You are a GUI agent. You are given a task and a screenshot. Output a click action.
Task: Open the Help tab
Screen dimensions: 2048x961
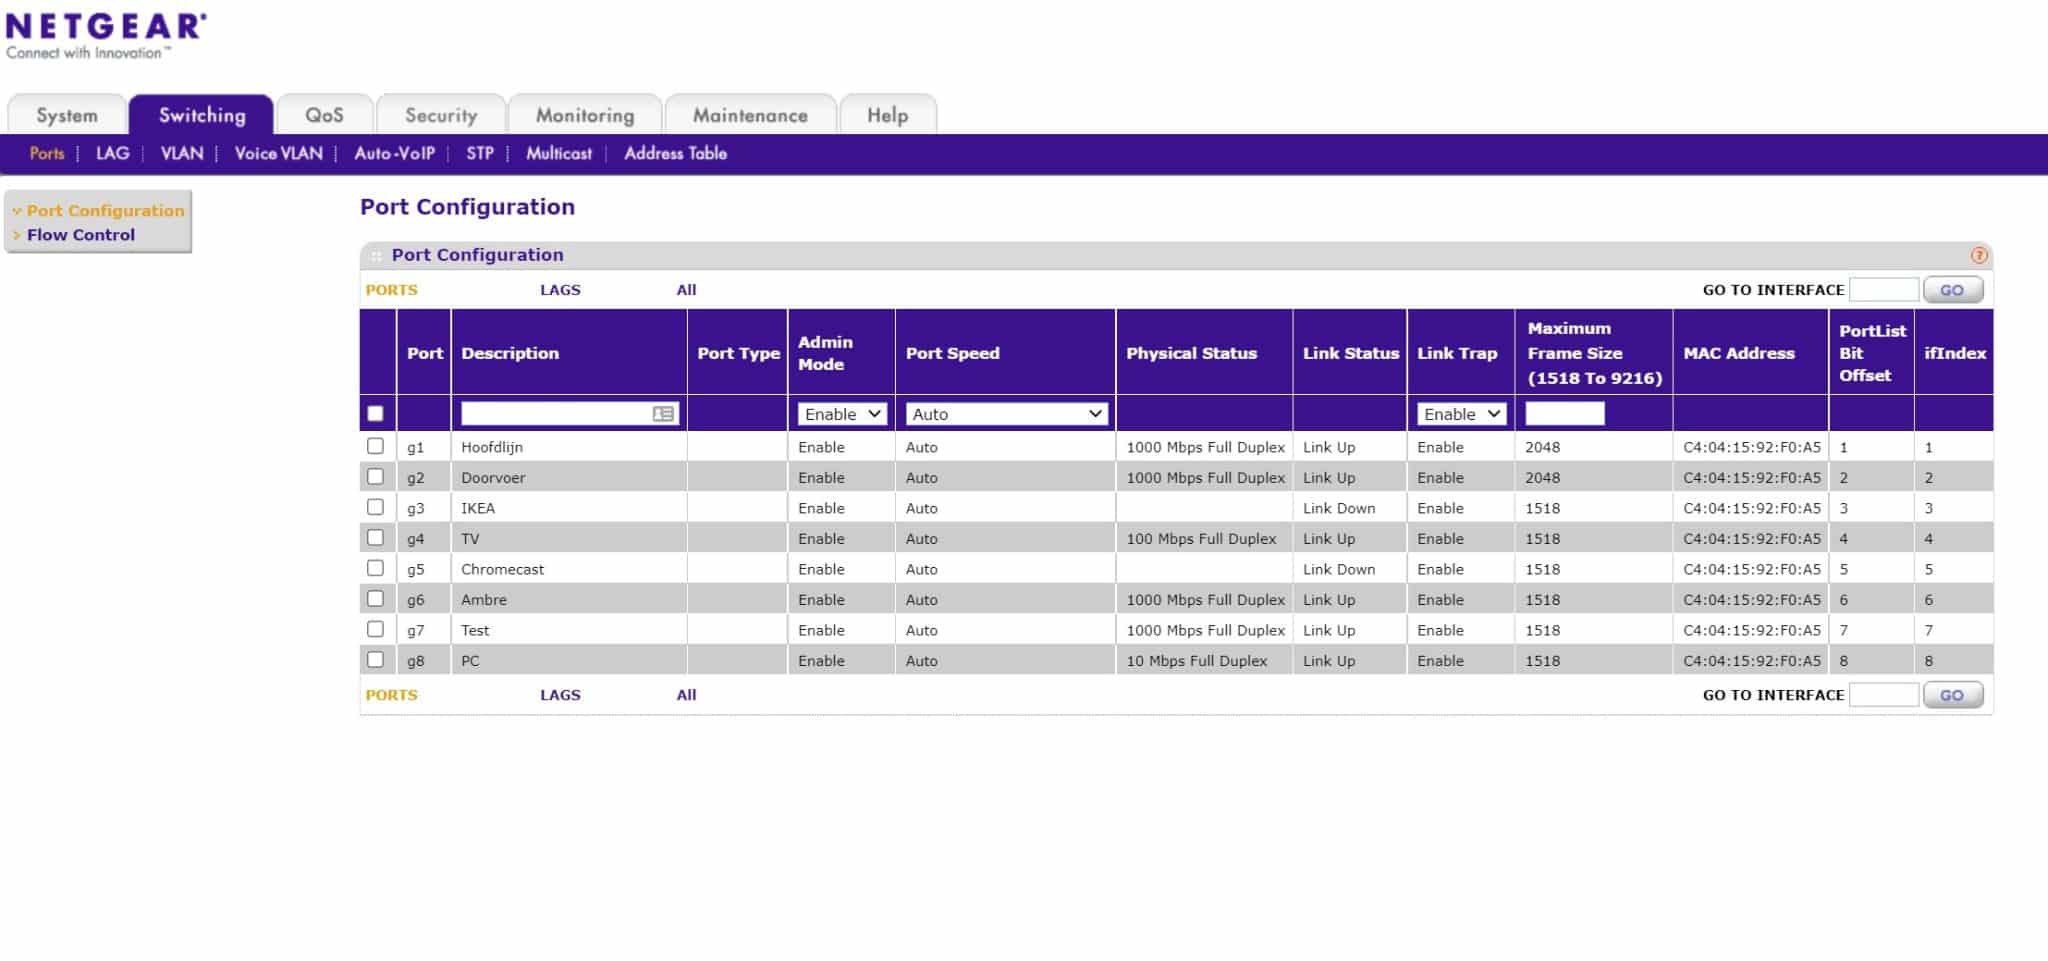888,115
